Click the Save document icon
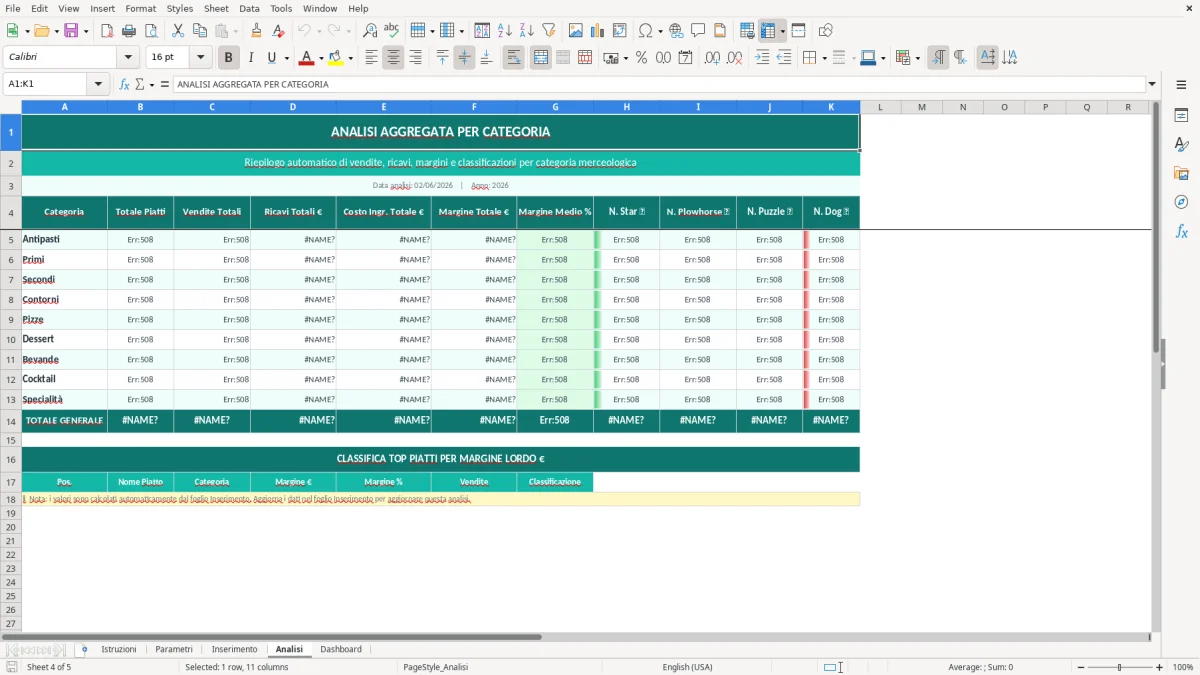Viewport: 1200px width, 675px height. [71, 31]
